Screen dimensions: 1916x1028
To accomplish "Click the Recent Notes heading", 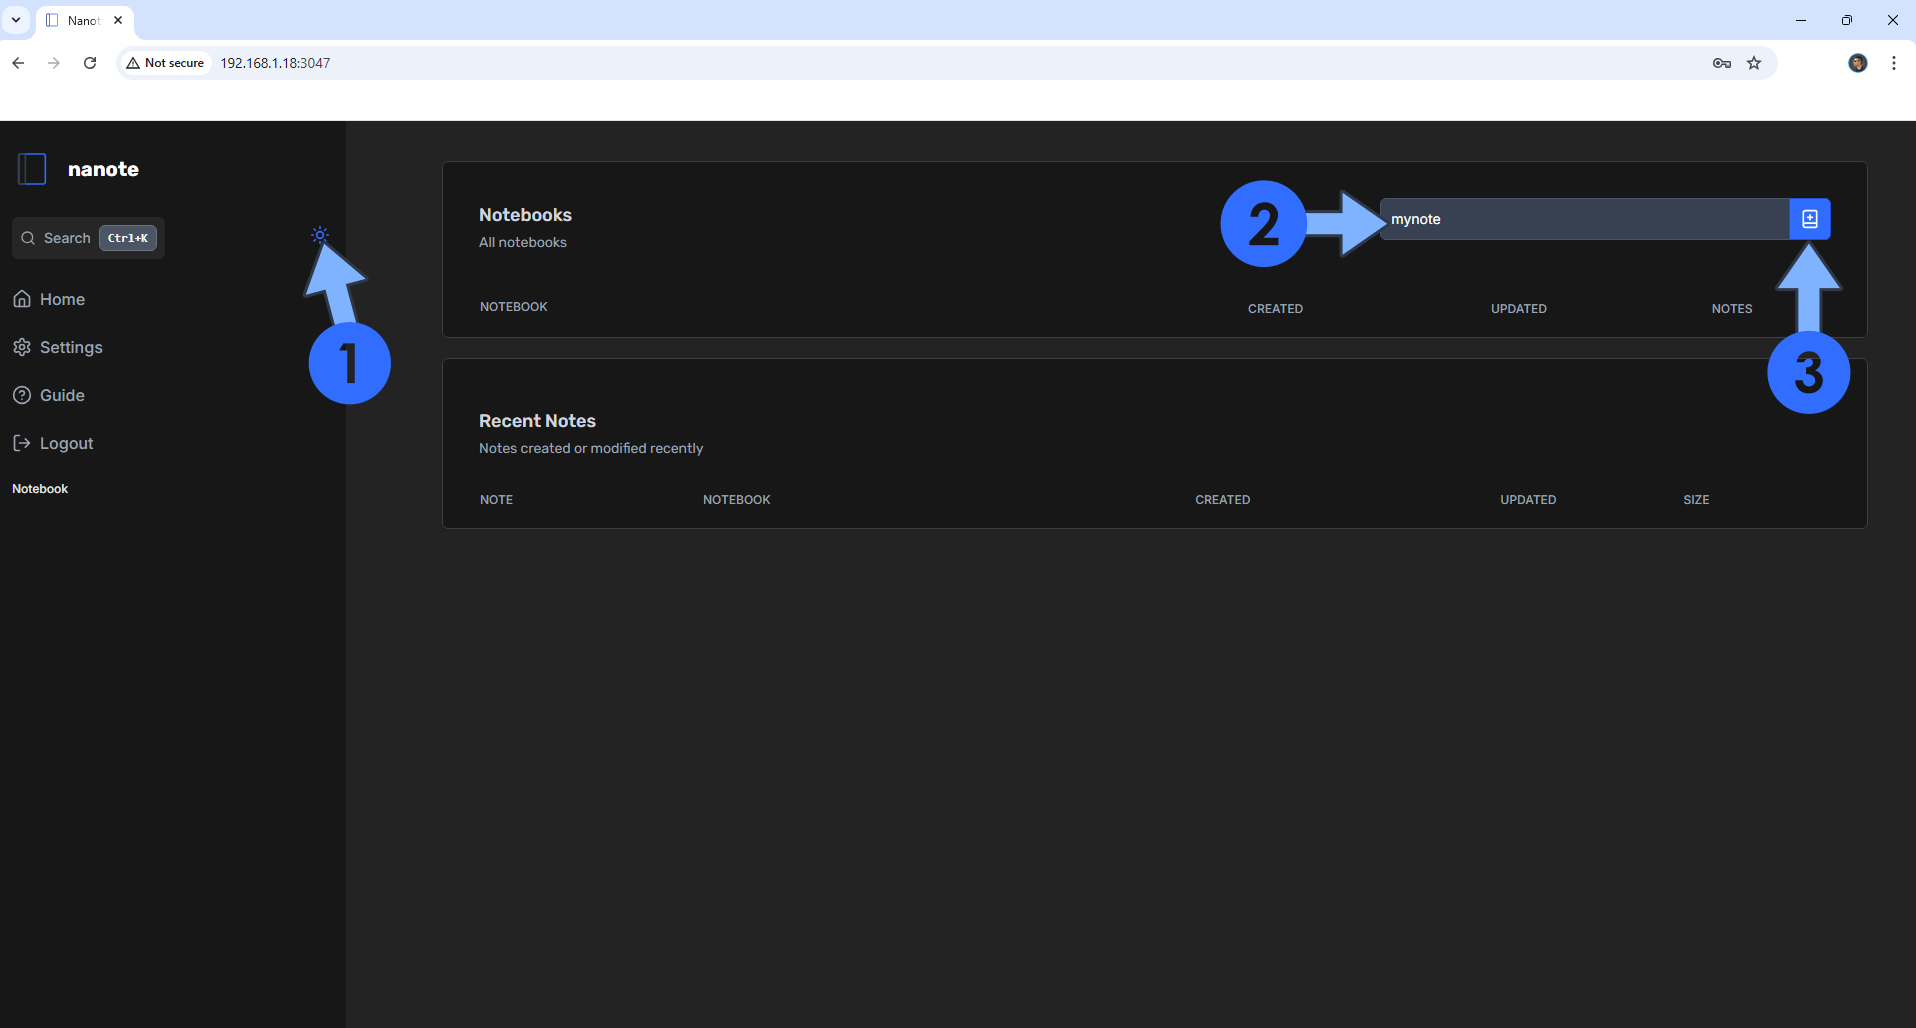I will click(537, 421).
